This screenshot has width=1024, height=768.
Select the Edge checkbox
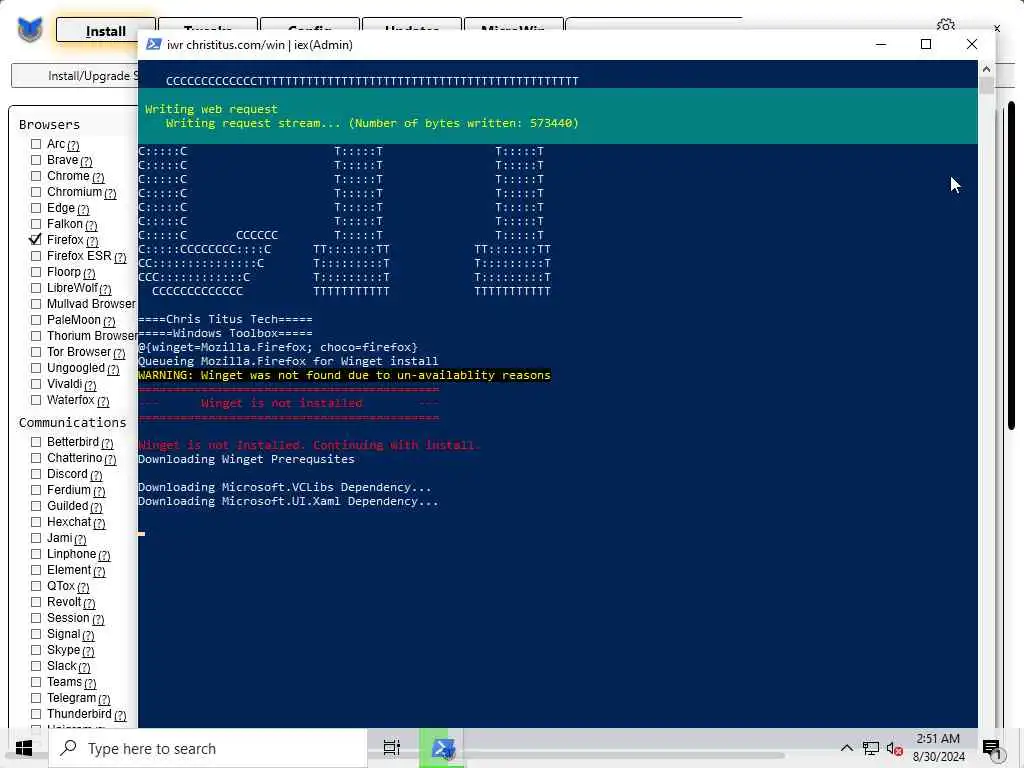point(36,208)
